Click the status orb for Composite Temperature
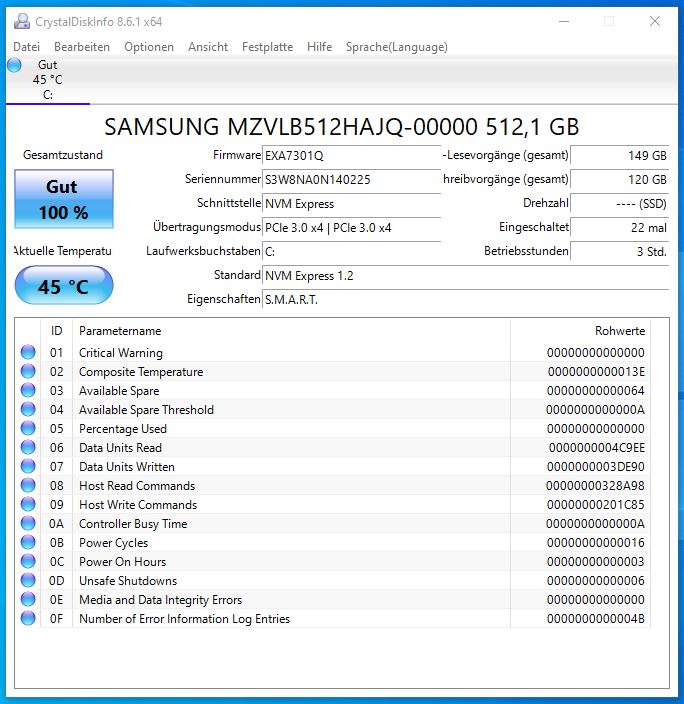 pos(28,371)
